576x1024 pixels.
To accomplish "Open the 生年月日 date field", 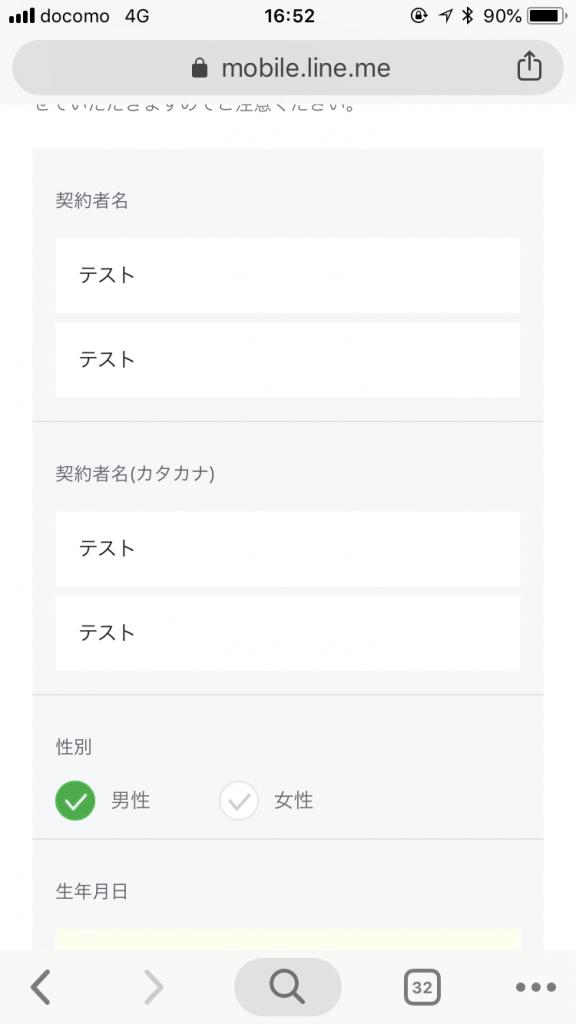I will click(x=288, y=939).
